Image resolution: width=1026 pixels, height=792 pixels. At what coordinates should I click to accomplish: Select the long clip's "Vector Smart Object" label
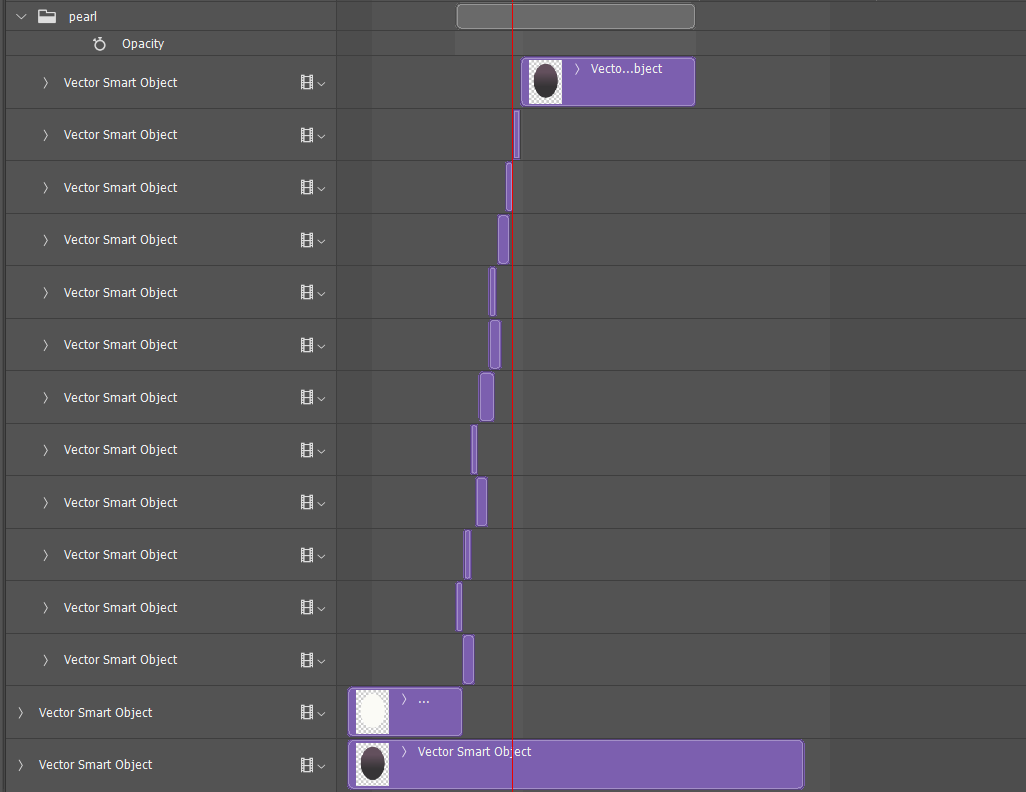coord(474,751)
